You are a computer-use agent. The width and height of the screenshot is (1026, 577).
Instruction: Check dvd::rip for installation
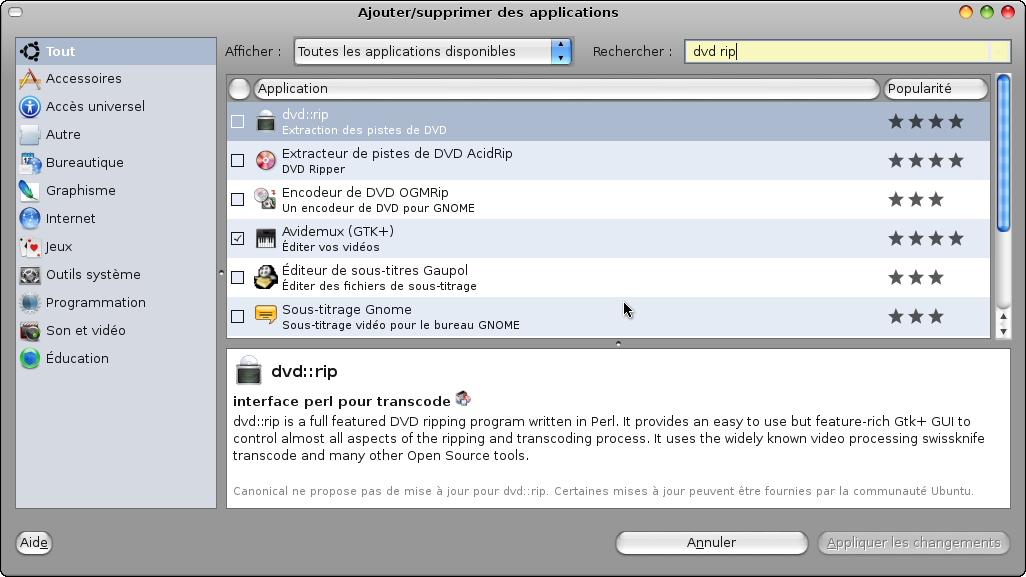tap(238, 121)
